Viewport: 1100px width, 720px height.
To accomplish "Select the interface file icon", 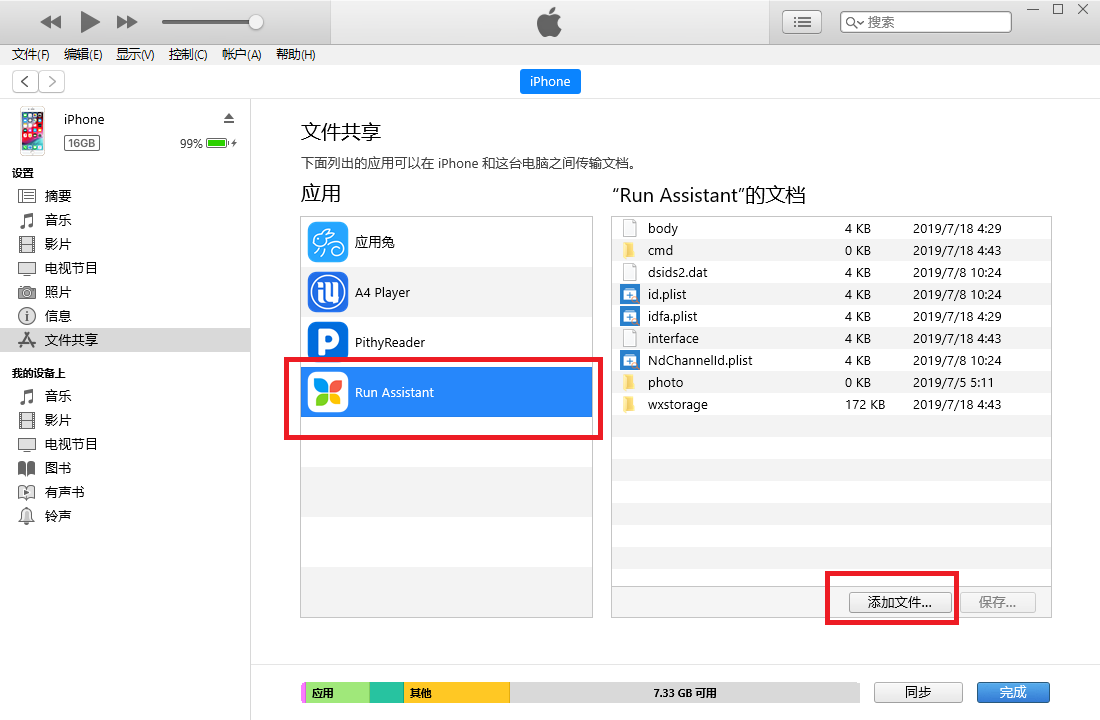I will click(x=630, y=338).
